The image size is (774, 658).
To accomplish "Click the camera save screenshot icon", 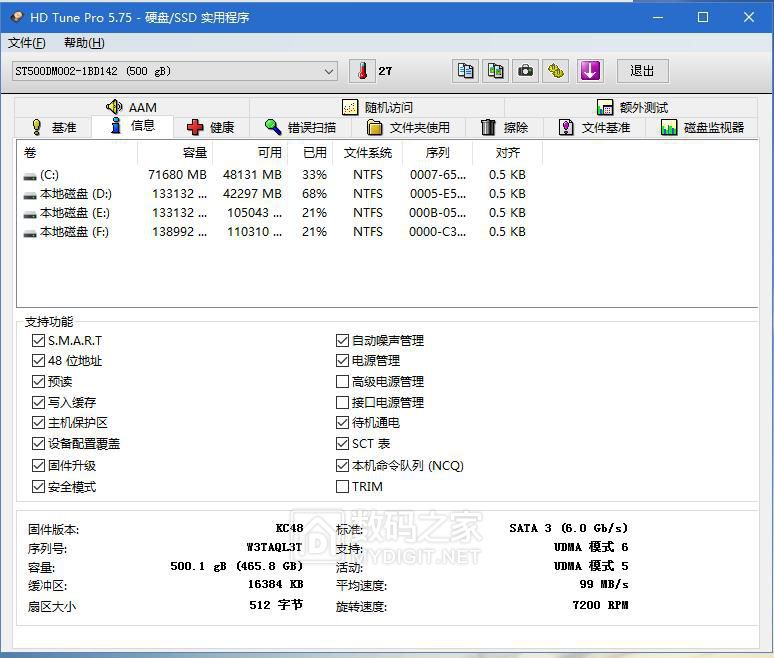I will [x=526, y=71].
